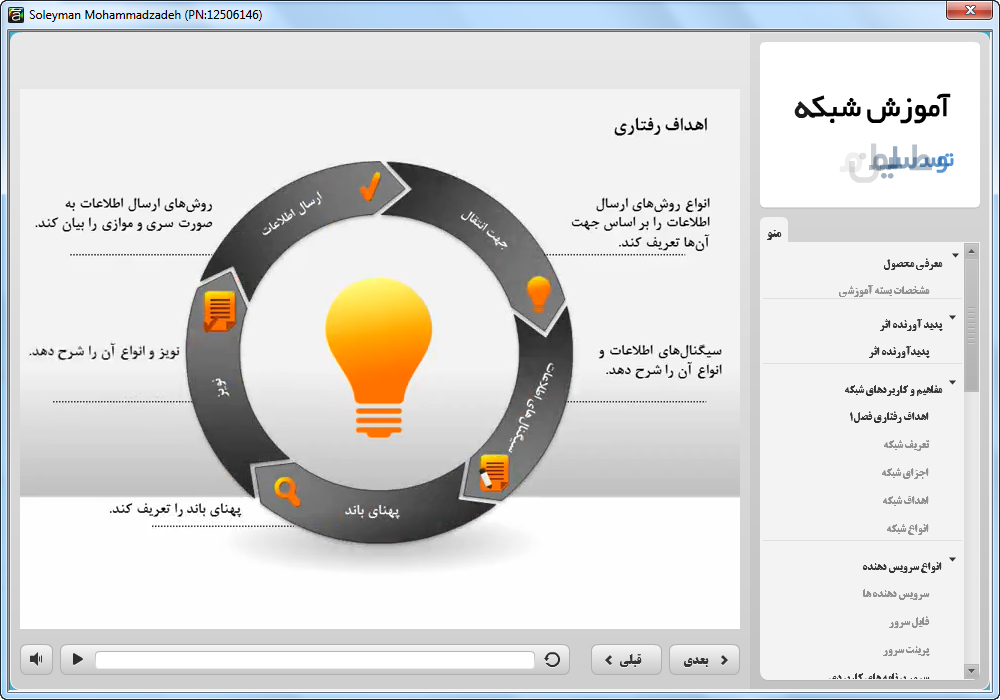Open فایل سرور lesson in the menu
The height and width of the screenshot is (700, 1000).
coord(908,622)
